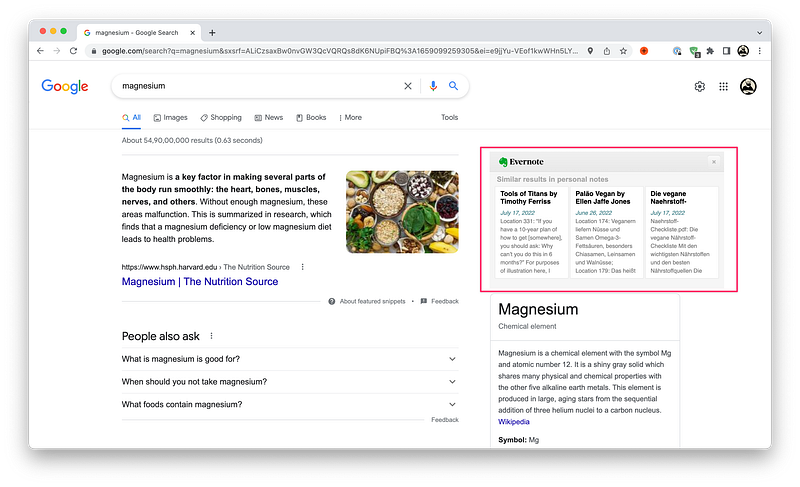Open the food image thumbnail in snippet
Viewport: 800px width, 487px height.
pos(402,212)
